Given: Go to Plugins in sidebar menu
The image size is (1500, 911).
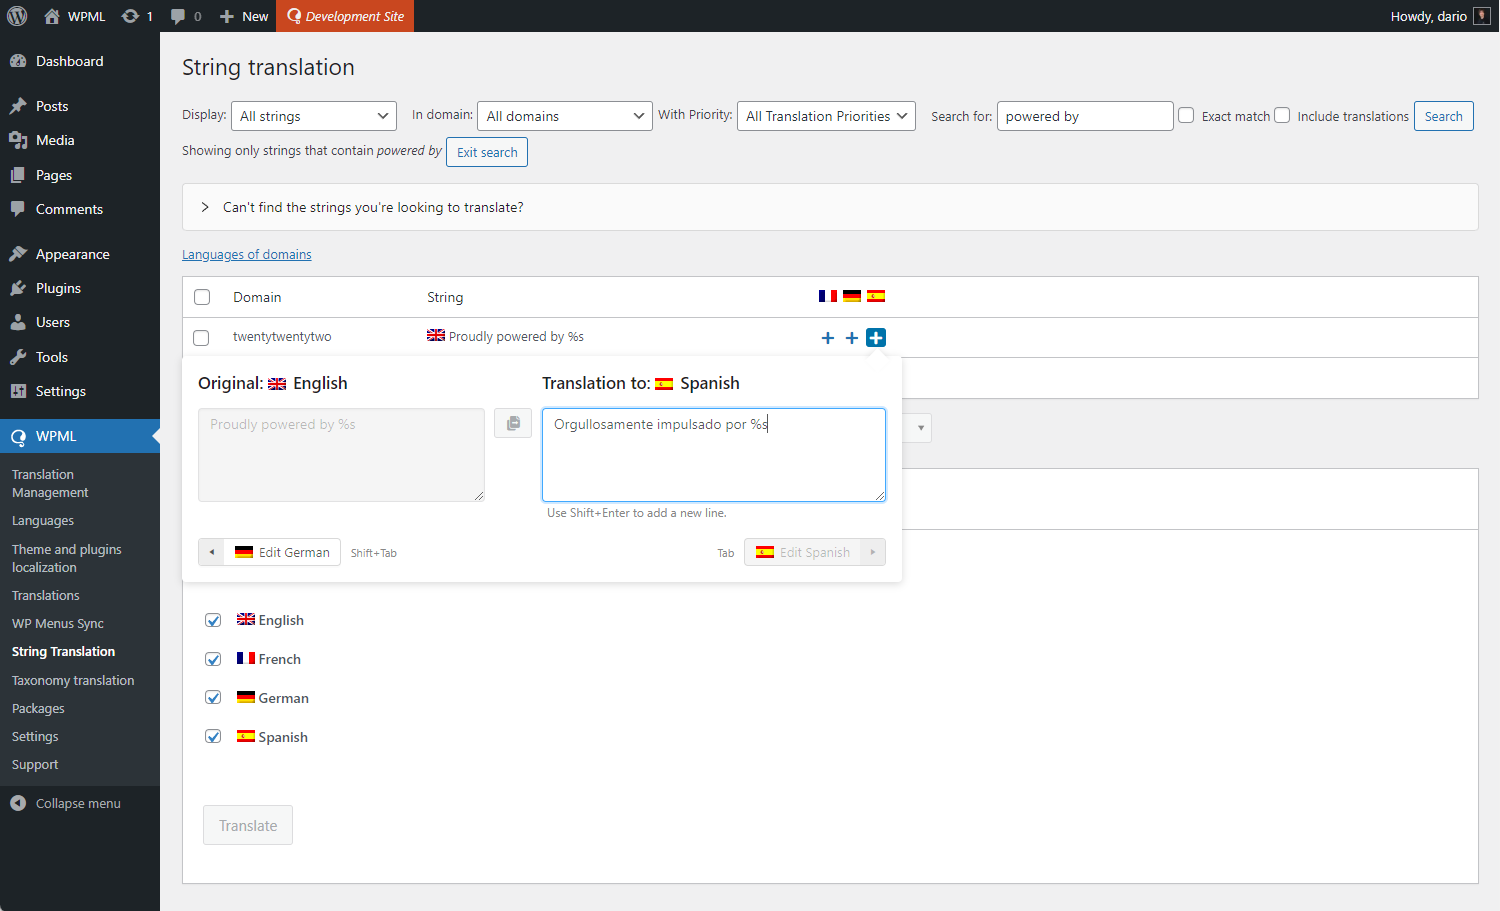Looking at the screenshot, I should (x=58, y=288).
